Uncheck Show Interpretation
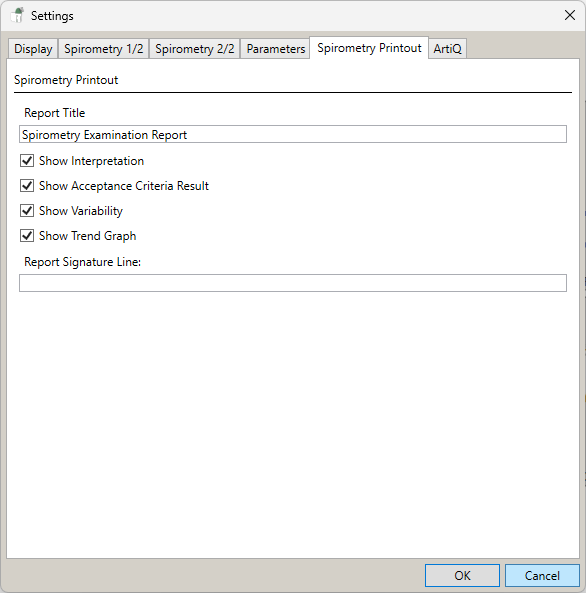 click(27, 161)
